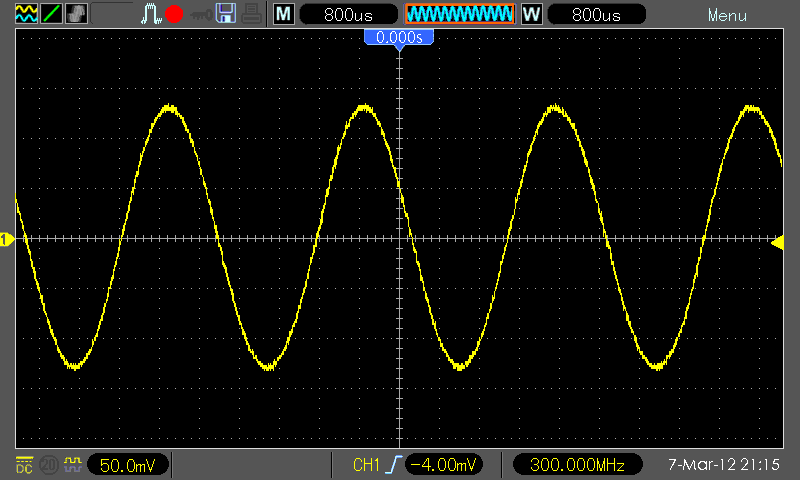800x480 pixels.
Task: Click the grayed printer icon
Action: pyautogui.click(x=252, y=14)
